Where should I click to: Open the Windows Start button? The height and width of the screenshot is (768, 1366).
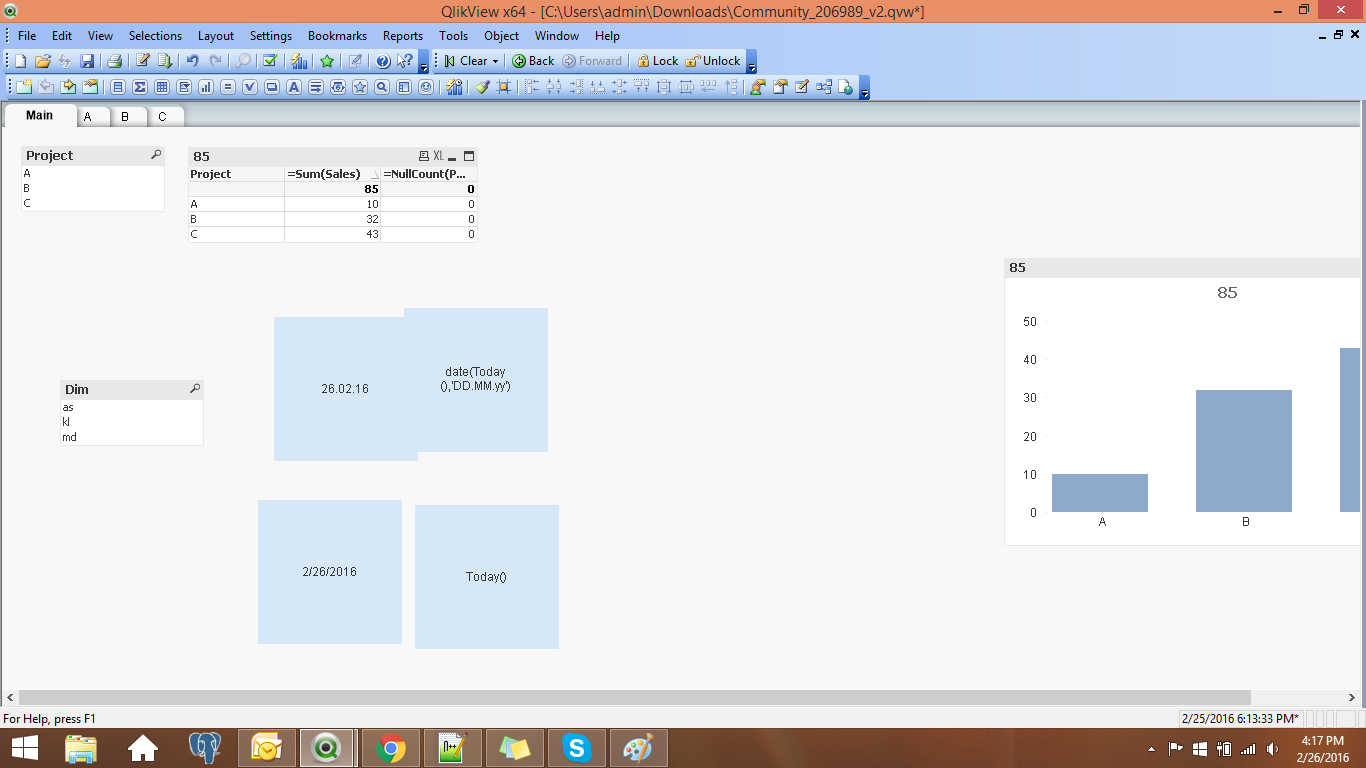(25, 747)
